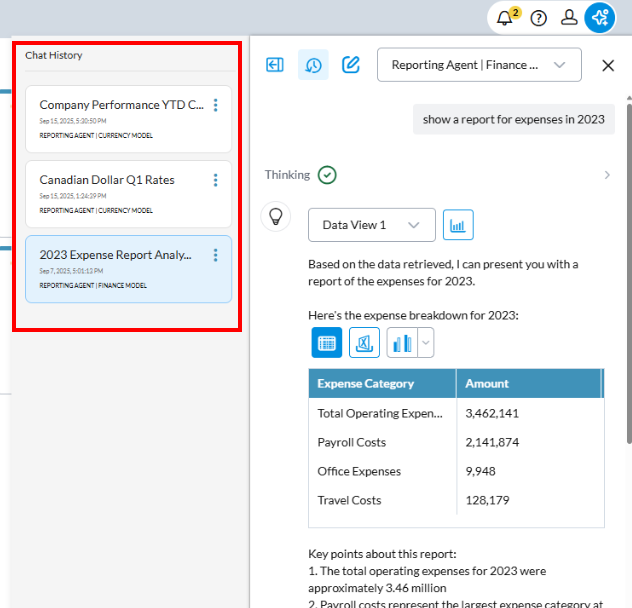Click the help question mark icon
The image size is (632, 608).
click(x=539, y=18)
